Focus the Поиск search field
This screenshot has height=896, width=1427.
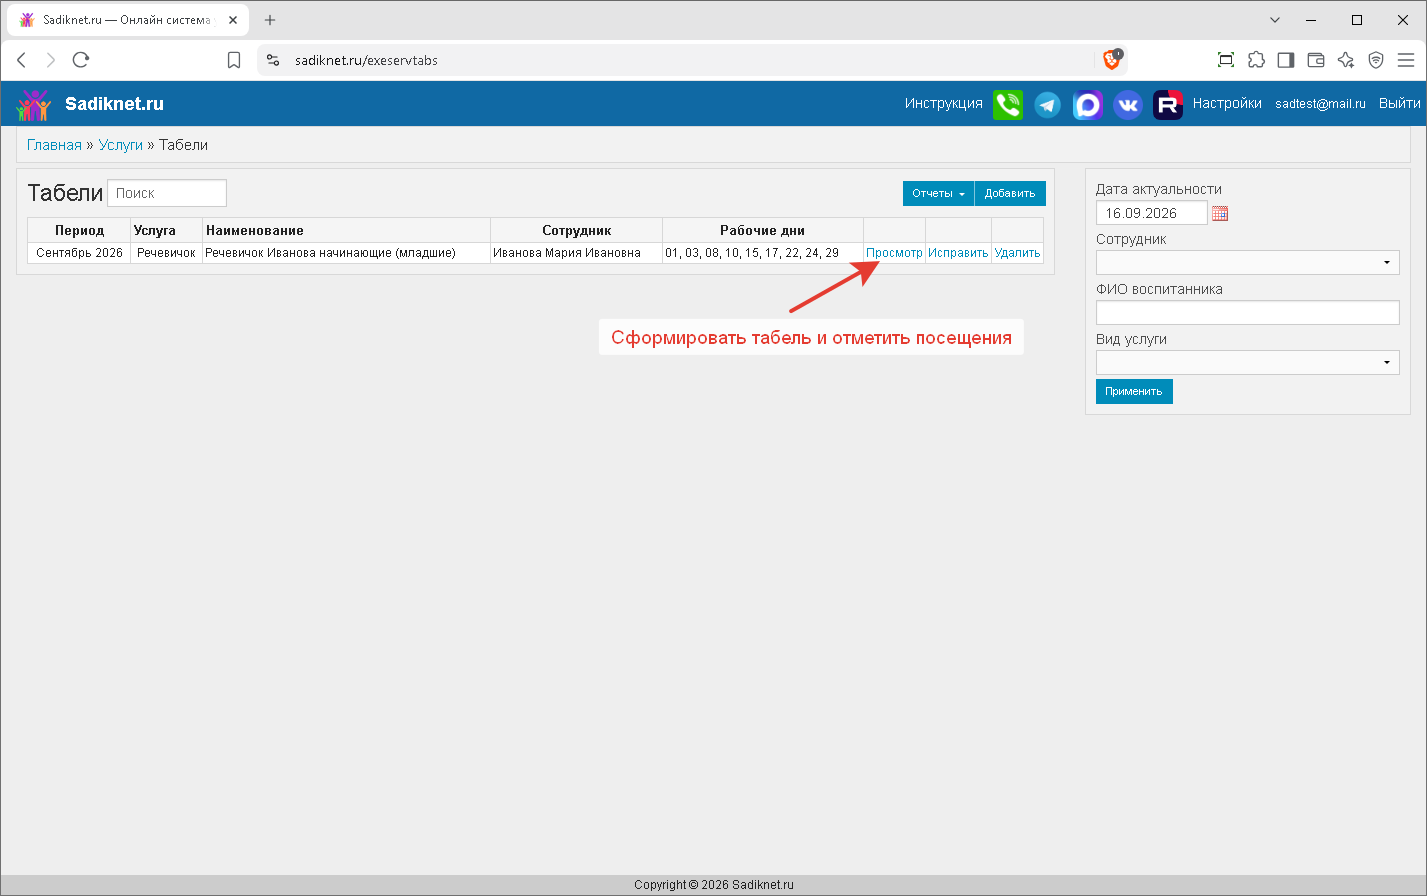tap(167, 193)
